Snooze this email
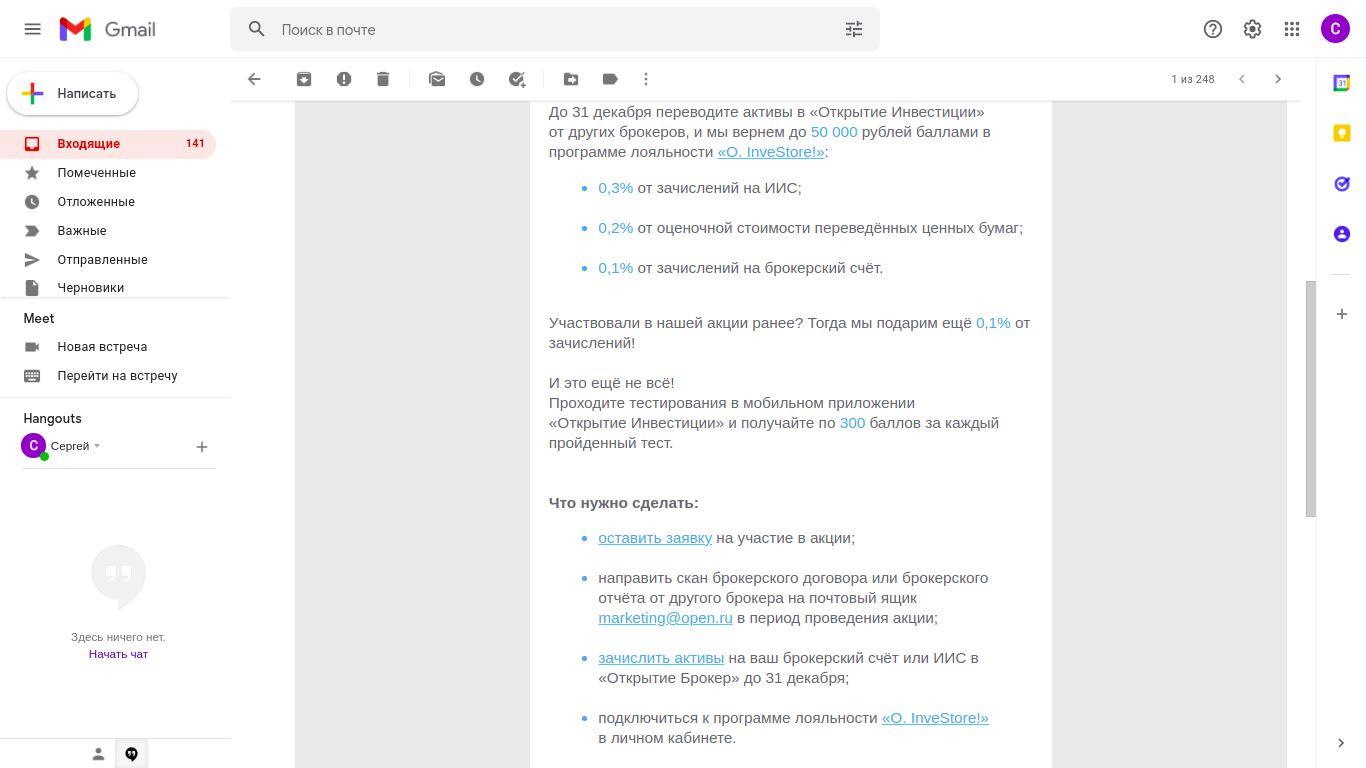This screenshot has width=1366, height=768. [477, 79]
